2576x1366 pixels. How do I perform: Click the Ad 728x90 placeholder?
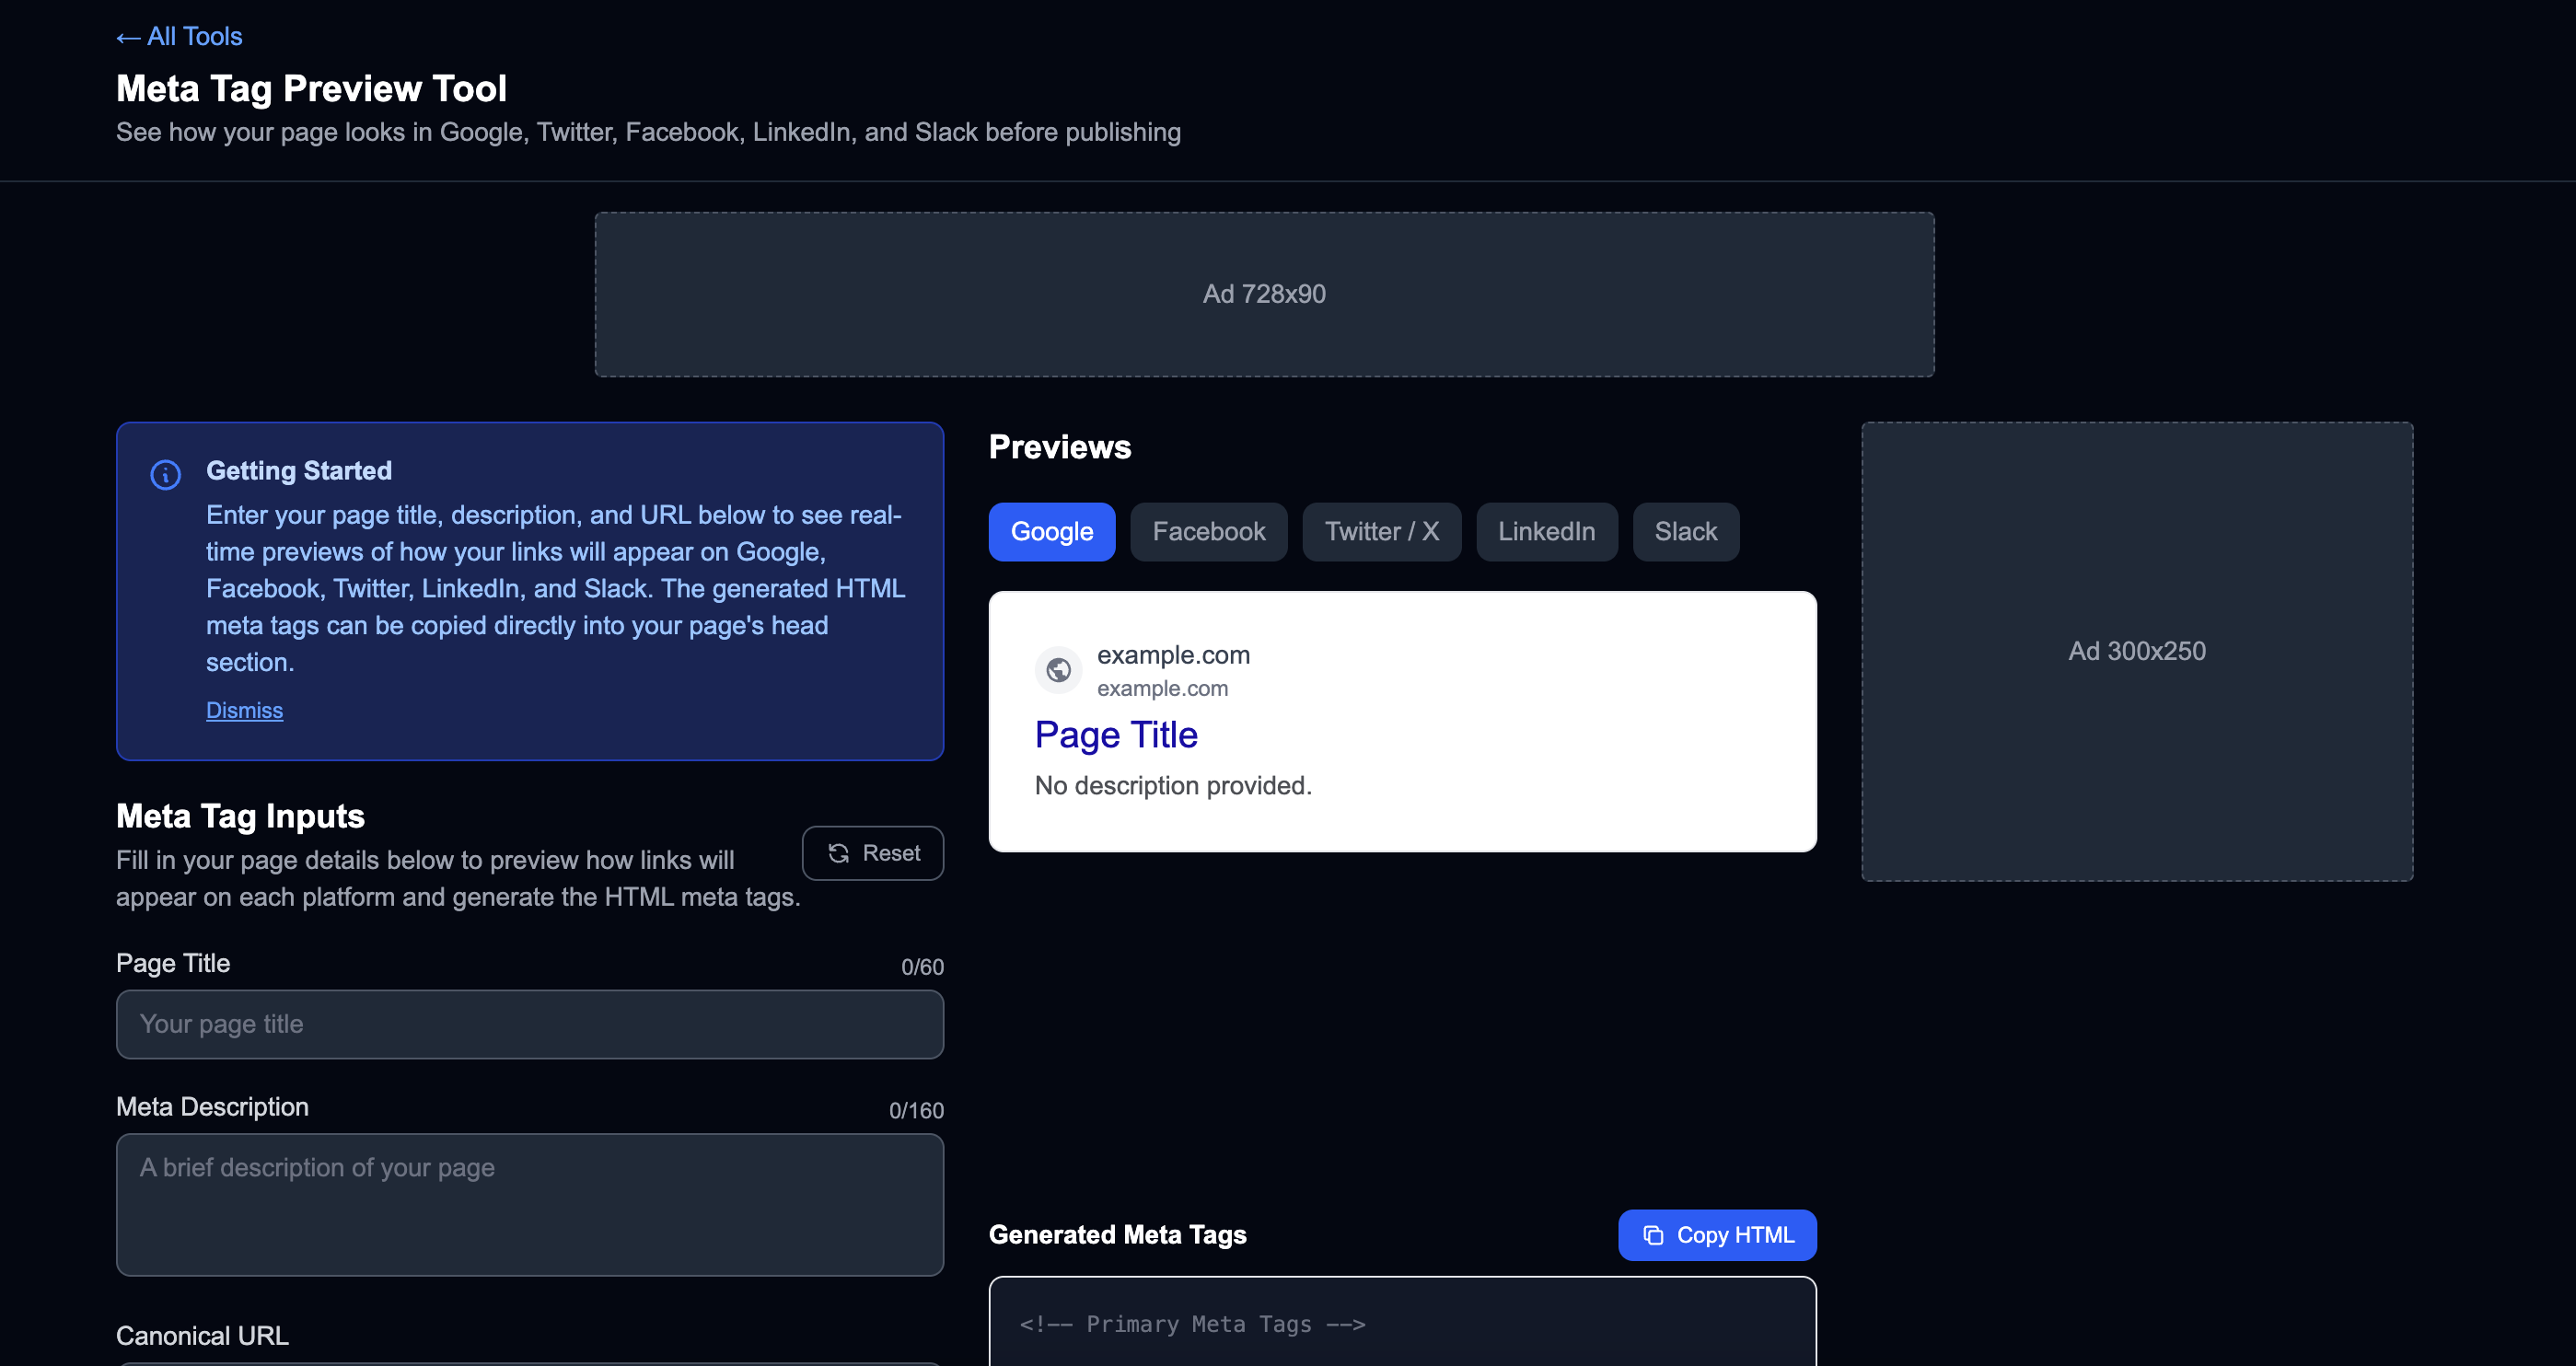coord(1264,294)
